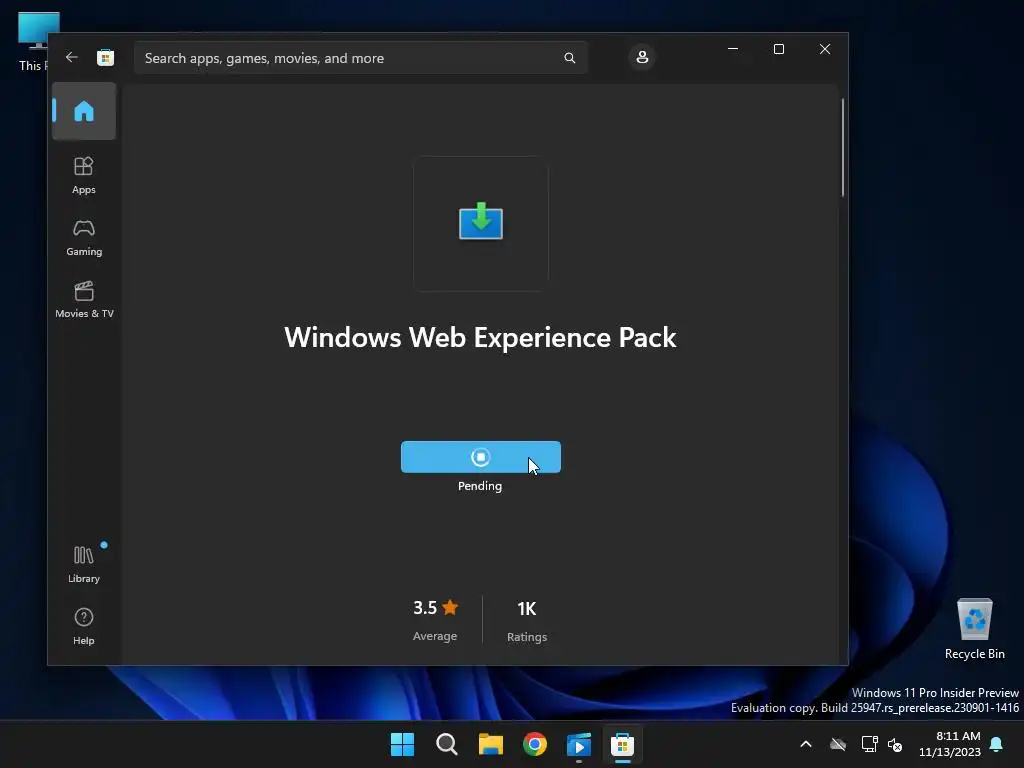Open taskbar Search
This screenshot has height=768, width=1024.
(447, 744)
